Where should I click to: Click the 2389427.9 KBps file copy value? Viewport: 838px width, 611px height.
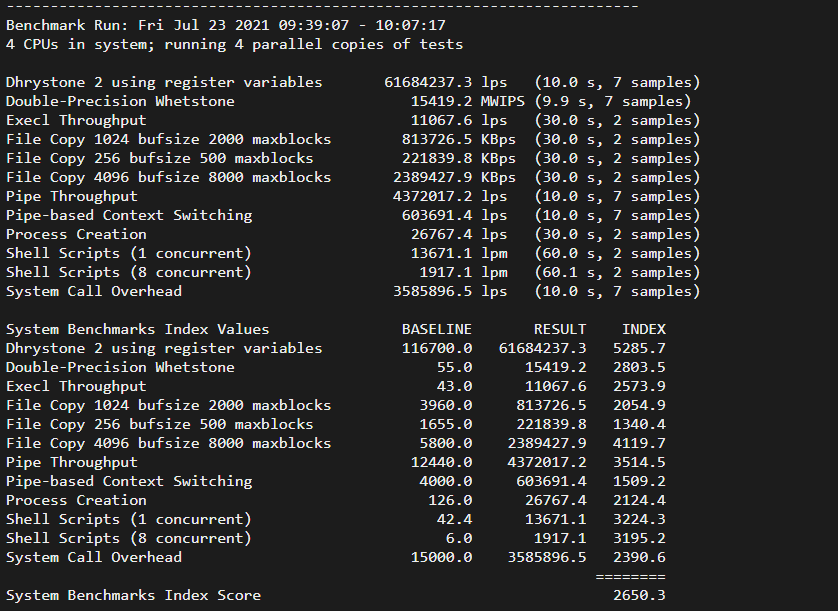454,177
